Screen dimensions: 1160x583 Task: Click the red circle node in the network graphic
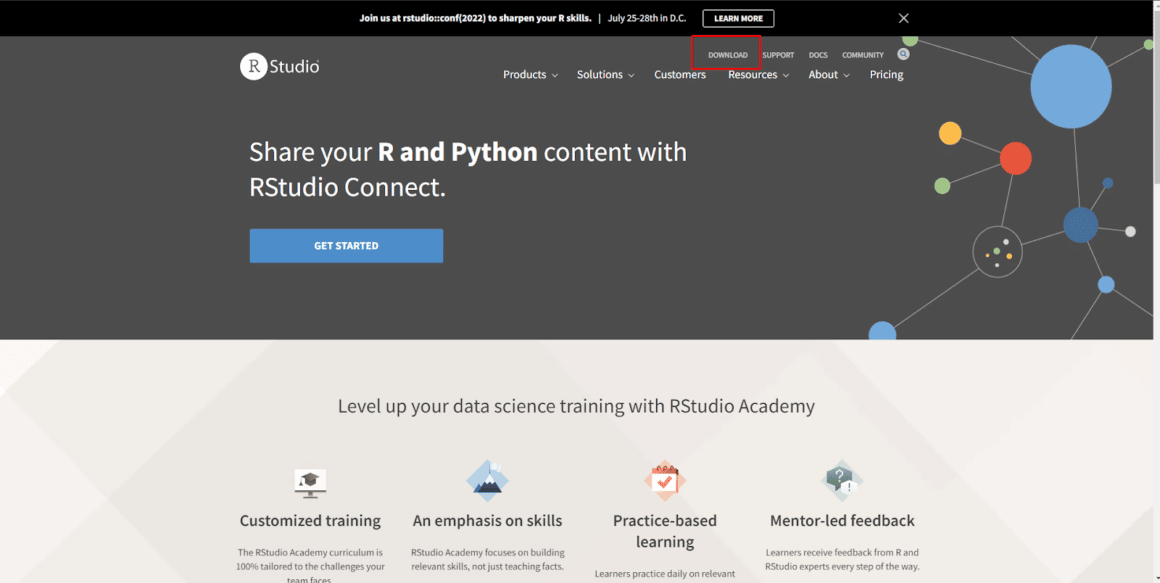(x=1016, y=157)
